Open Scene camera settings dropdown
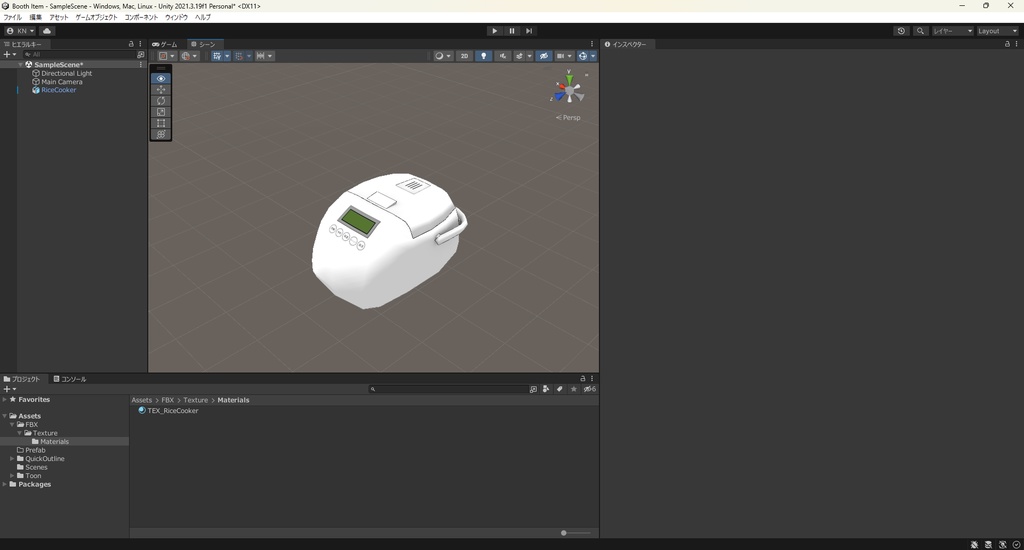Image resolution: width=1024 pixels, height=550 pixels. [564, 56]
